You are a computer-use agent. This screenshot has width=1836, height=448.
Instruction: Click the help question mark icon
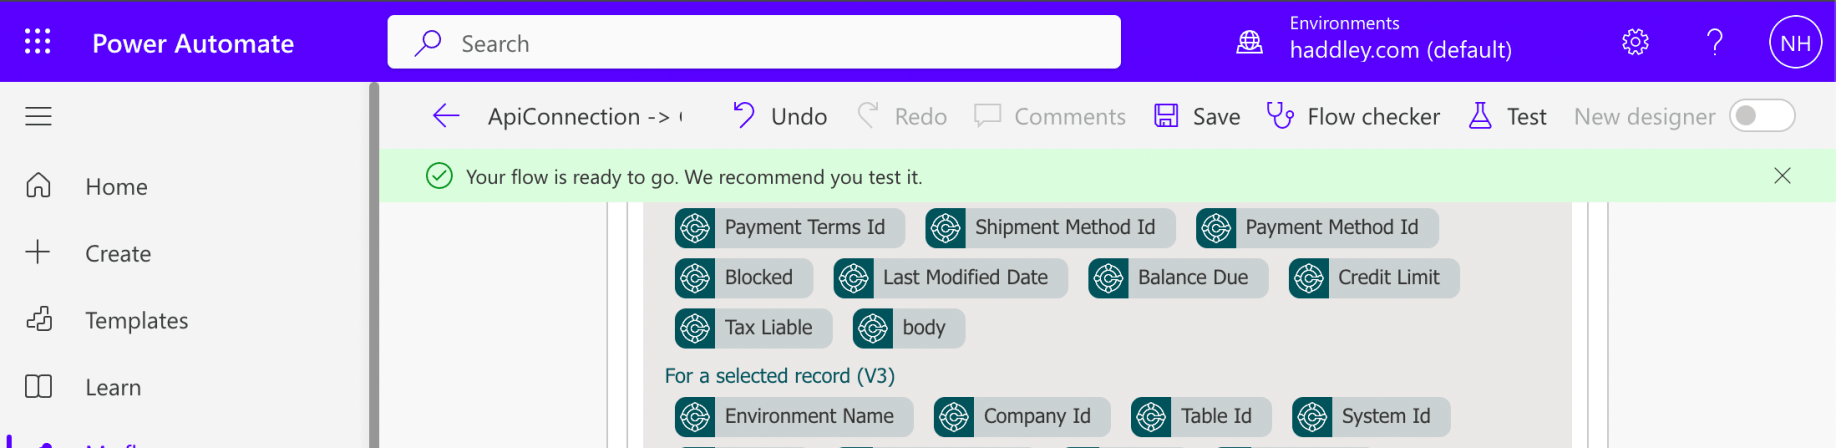point(1714,42)
